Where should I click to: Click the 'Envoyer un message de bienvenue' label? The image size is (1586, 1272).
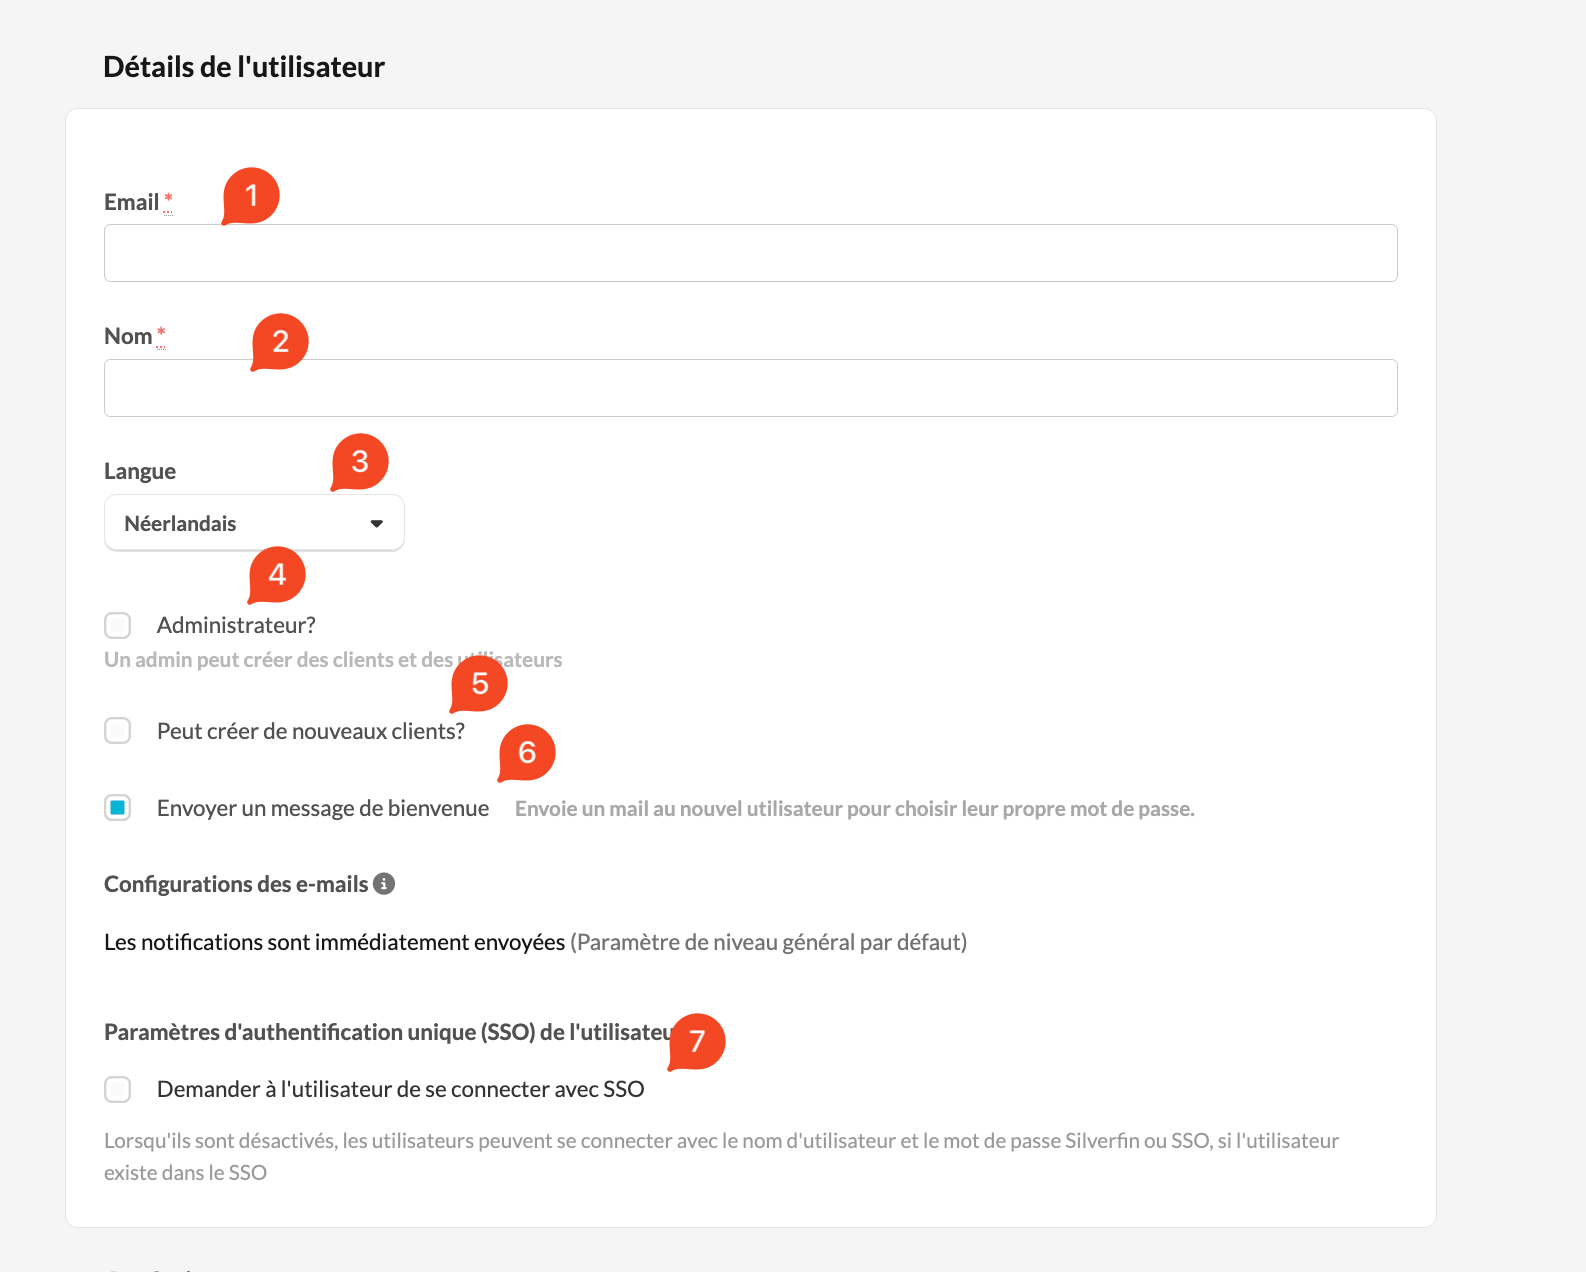coord(323,809)
